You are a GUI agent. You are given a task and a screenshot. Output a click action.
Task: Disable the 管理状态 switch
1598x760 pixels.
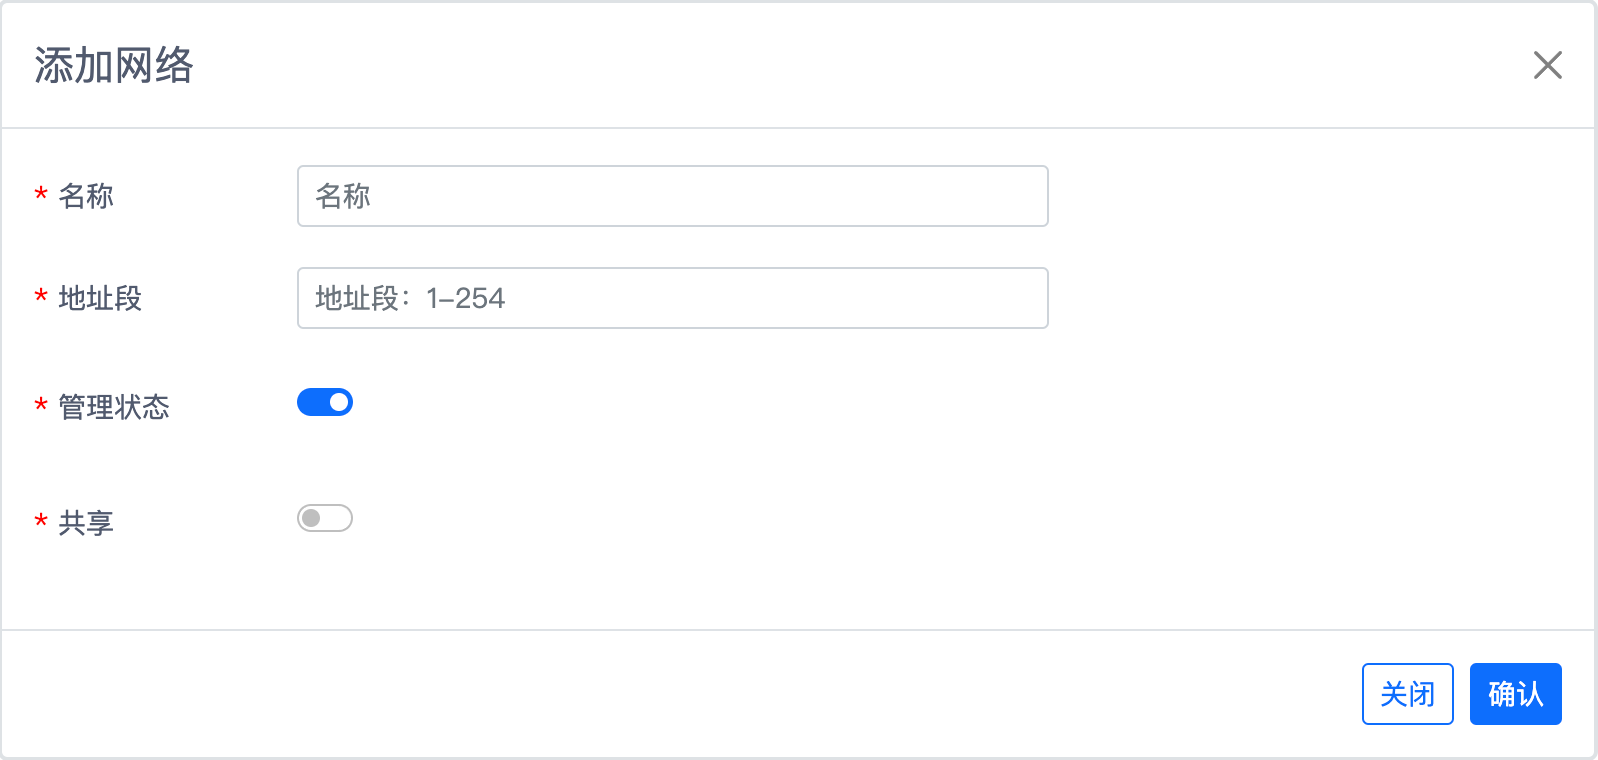coord(325,402)
